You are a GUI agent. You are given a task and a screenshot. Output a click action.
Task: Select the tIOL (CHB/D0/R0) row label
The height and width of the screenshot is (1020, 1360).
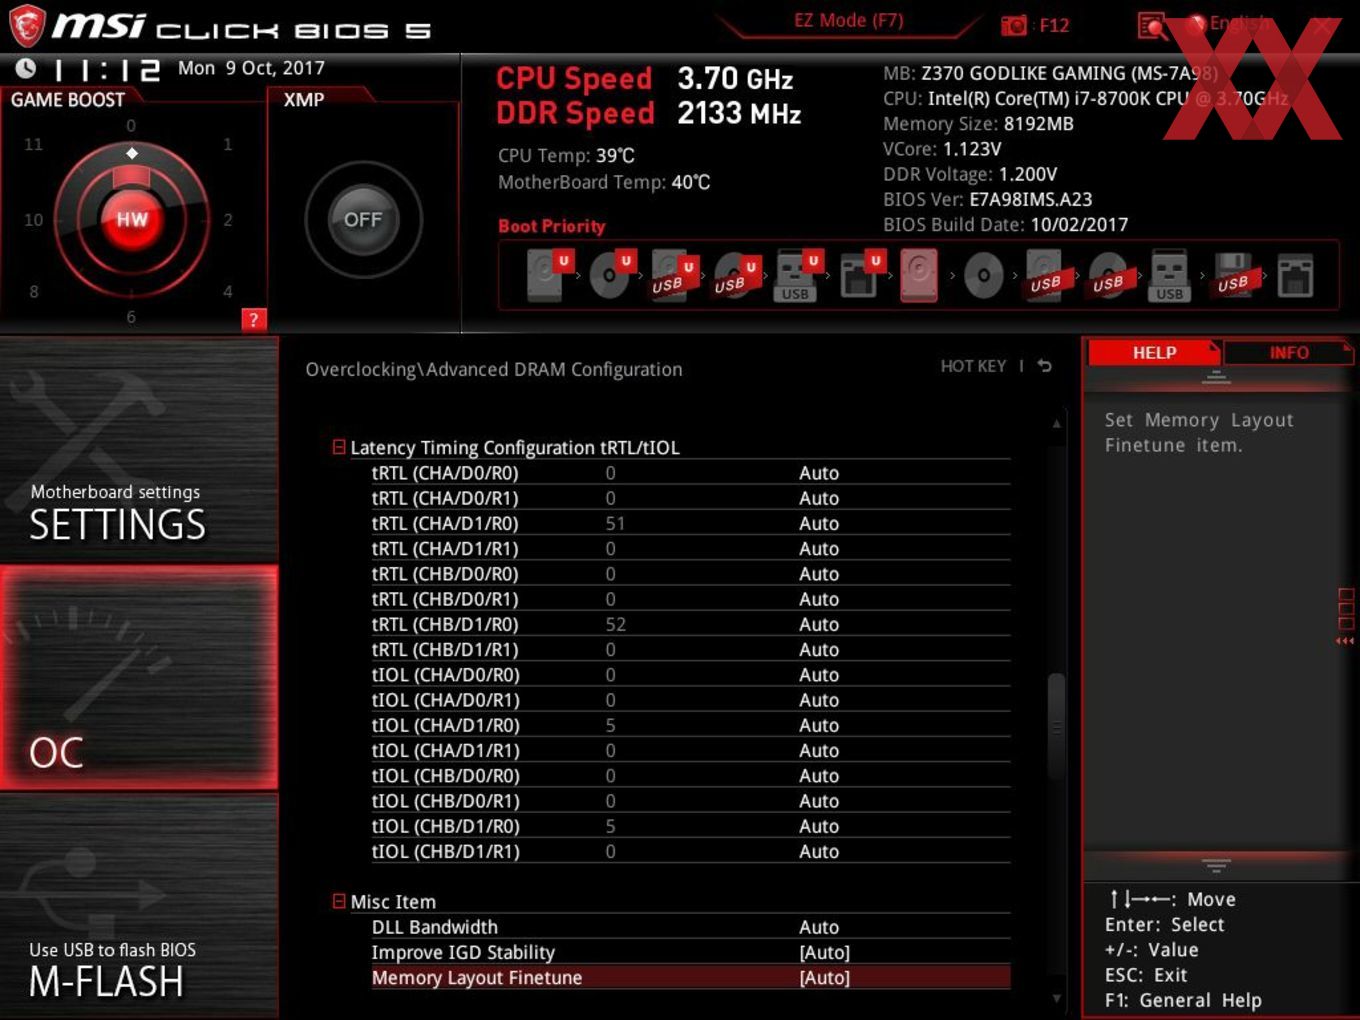[446, 776]
